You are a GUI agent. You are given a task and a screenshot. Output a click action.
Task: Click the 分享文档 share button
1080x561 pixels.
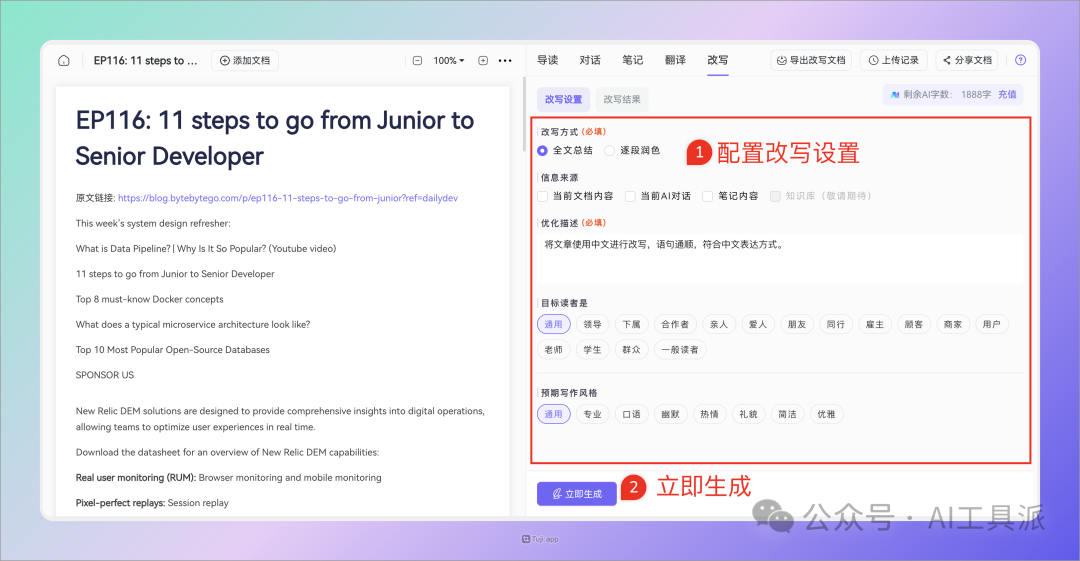pos(967,61)
